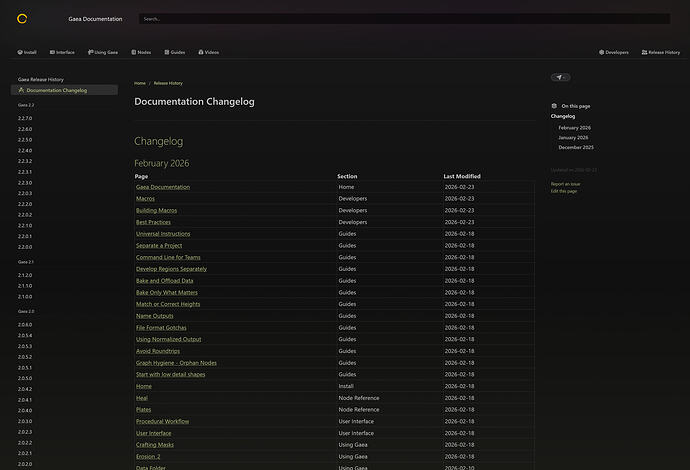Open the User Interface table link
Viewport: 690px width, 470px height.
click(153, 433)
